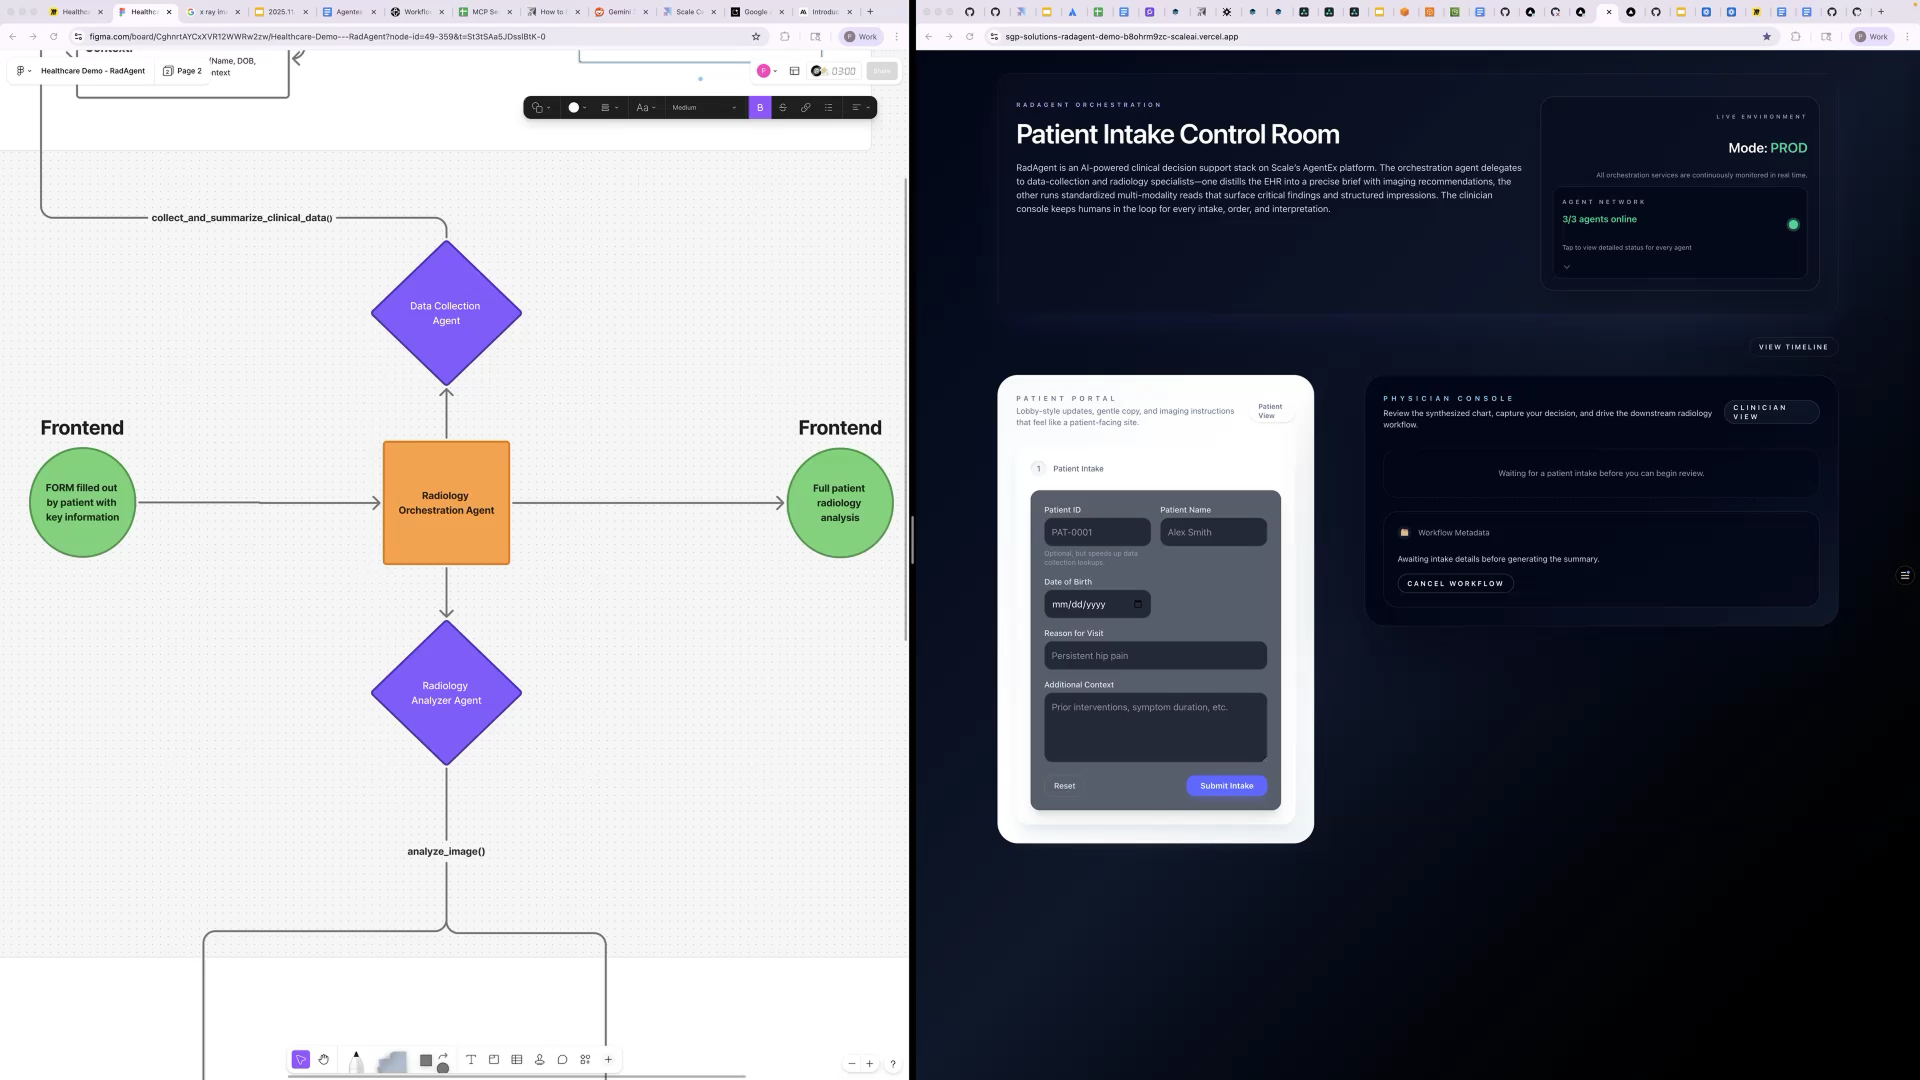Click the insert link icon
The width and height of the screenshot is (1920, 1080).
point(806,108)
